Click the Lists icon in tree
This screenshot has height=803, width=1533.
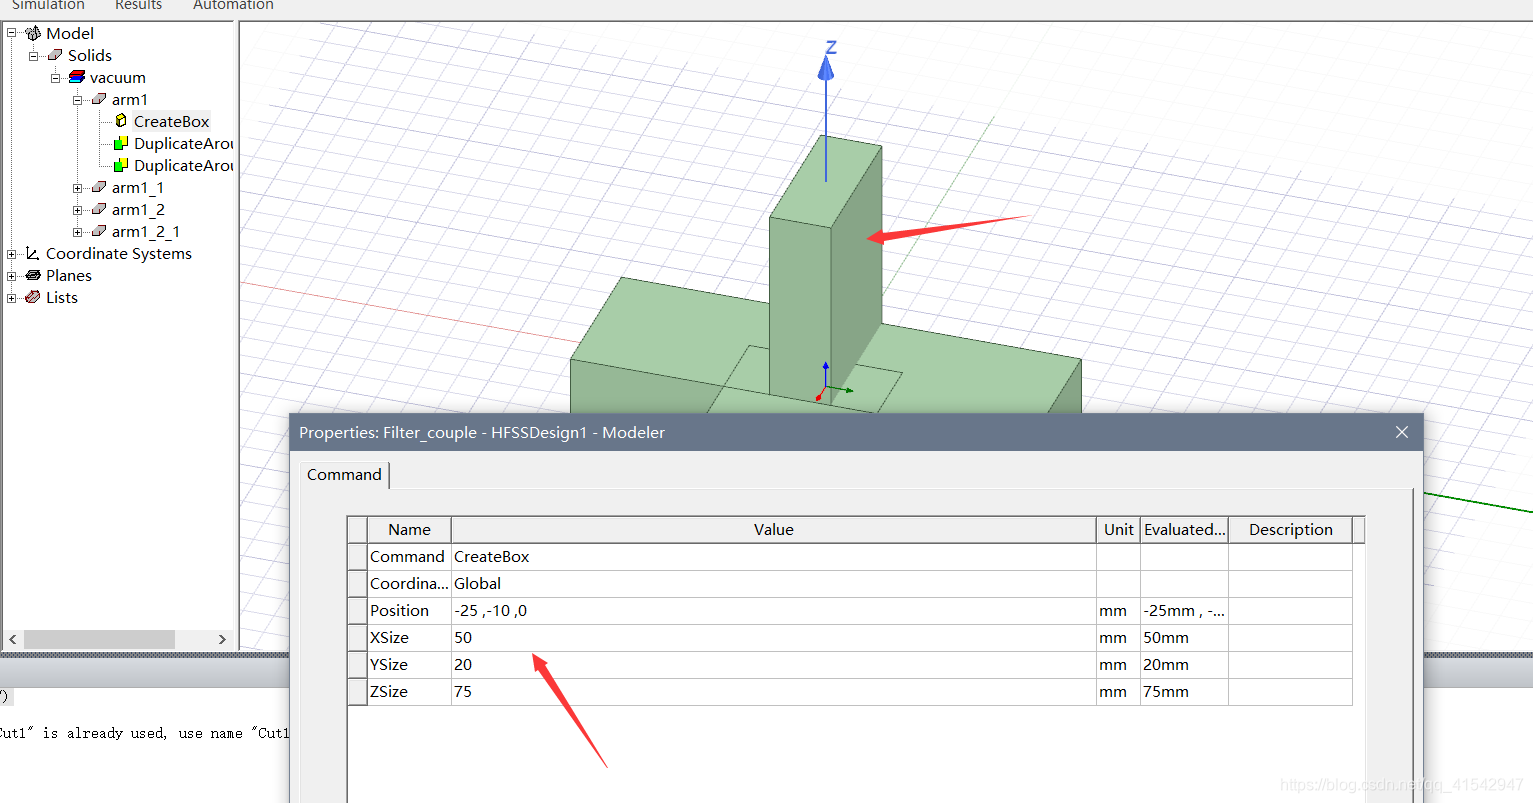click(33, 297)
